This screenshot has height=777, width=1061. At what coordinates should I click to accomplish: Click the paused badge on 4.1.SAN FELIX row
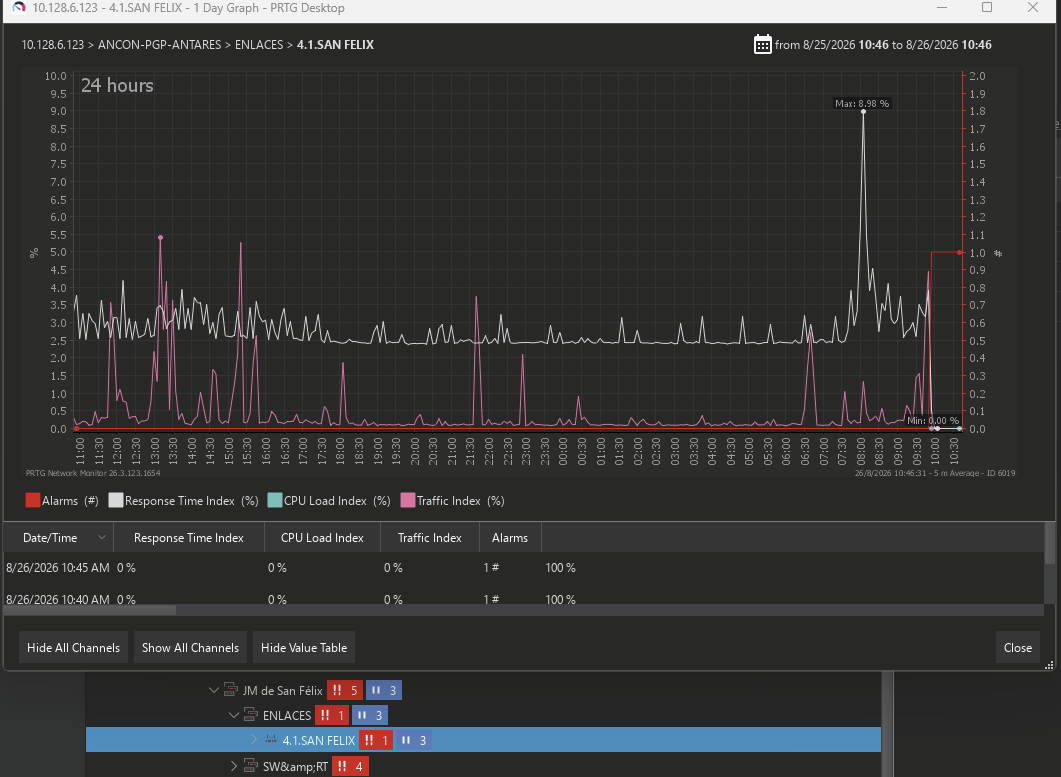tap(414, 740)
